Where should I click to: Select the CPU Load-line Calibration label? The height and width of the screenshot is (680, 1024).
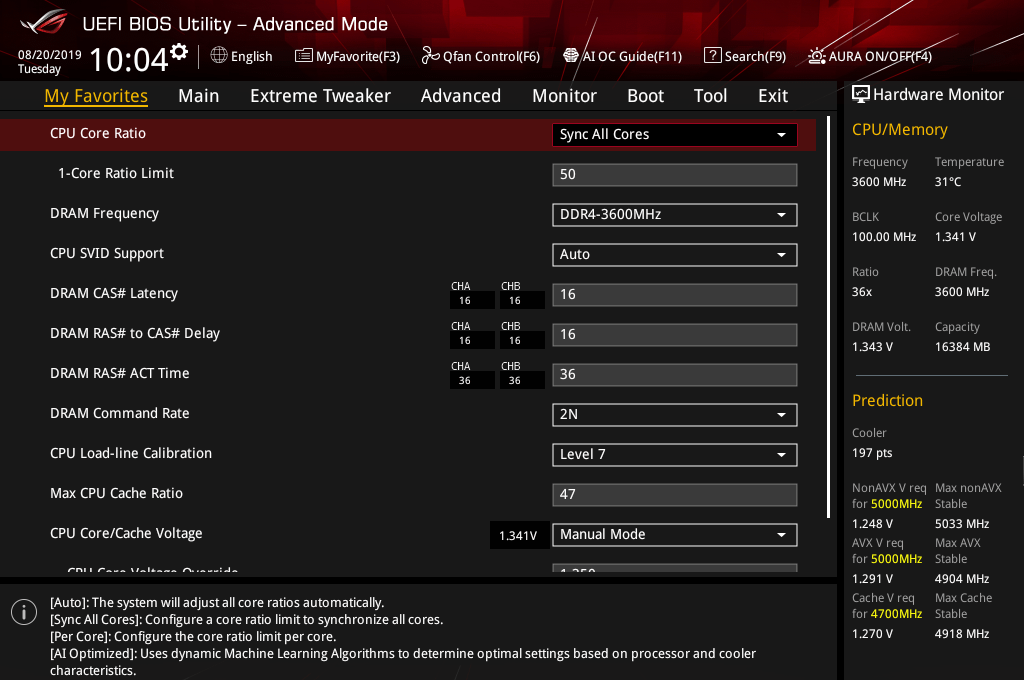131,453
